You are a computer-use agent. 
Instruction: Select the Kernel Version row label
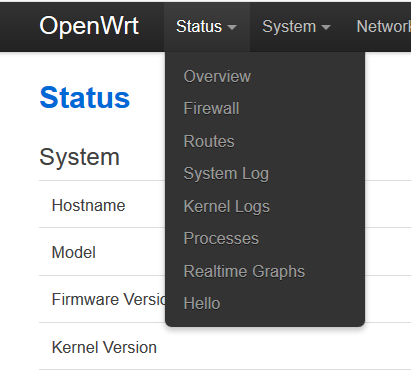click(x=104, y=347)
